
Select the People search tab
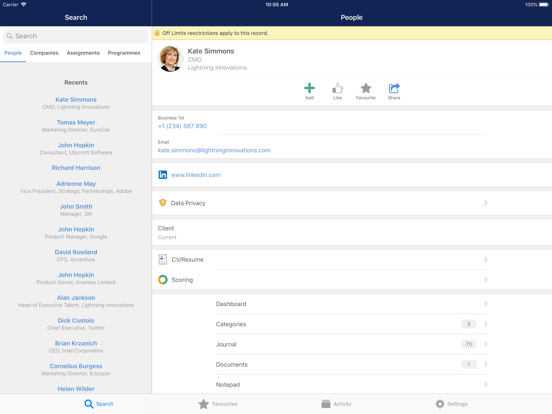tap(13, 53)
